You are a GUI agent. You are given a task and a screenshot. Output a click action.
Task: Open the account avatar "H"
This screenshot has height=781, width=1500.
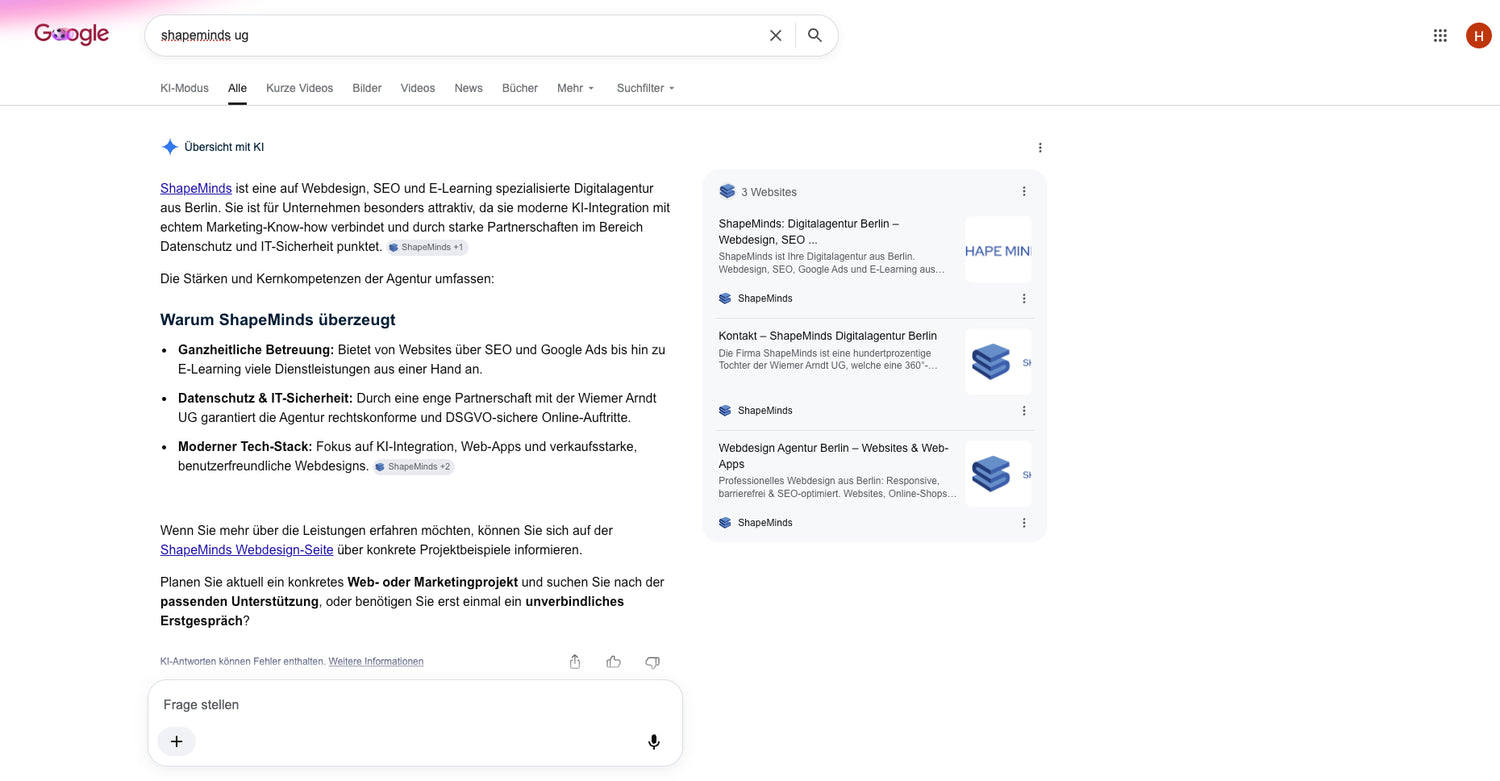click(x=1478, y=35)
